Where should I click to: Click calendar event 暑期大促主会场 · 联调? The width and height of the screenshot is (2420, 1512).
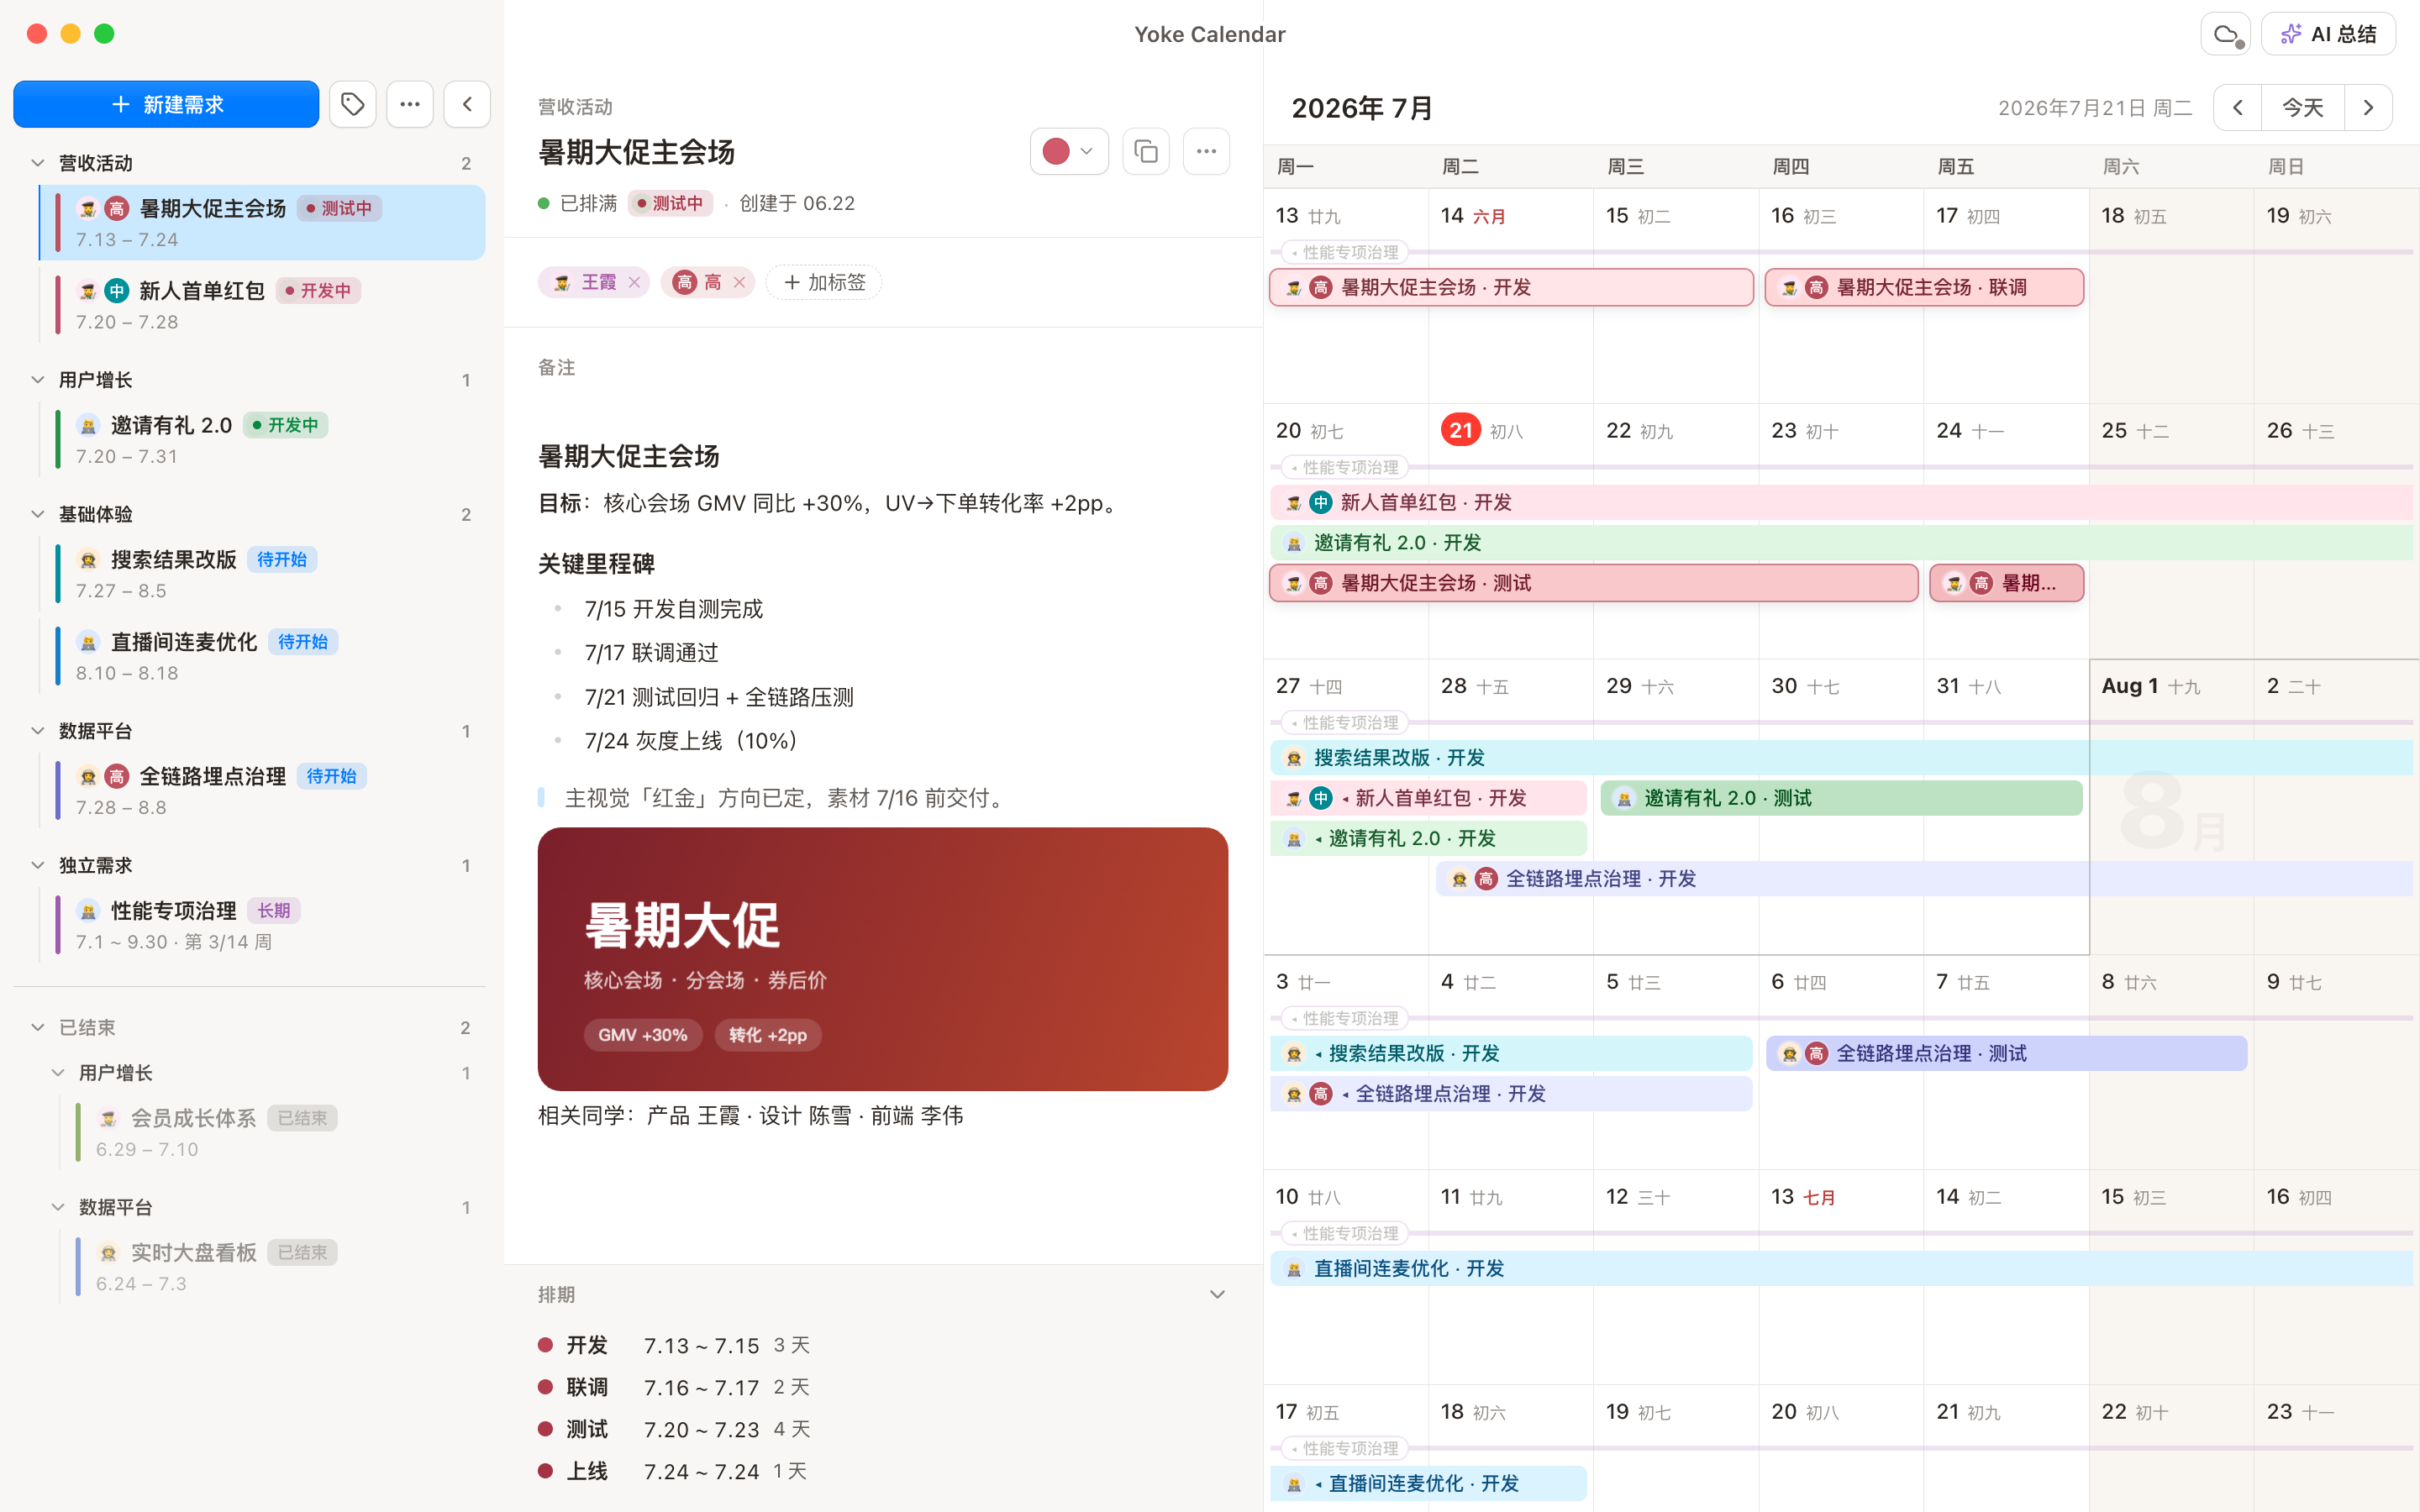[1924, 288]
